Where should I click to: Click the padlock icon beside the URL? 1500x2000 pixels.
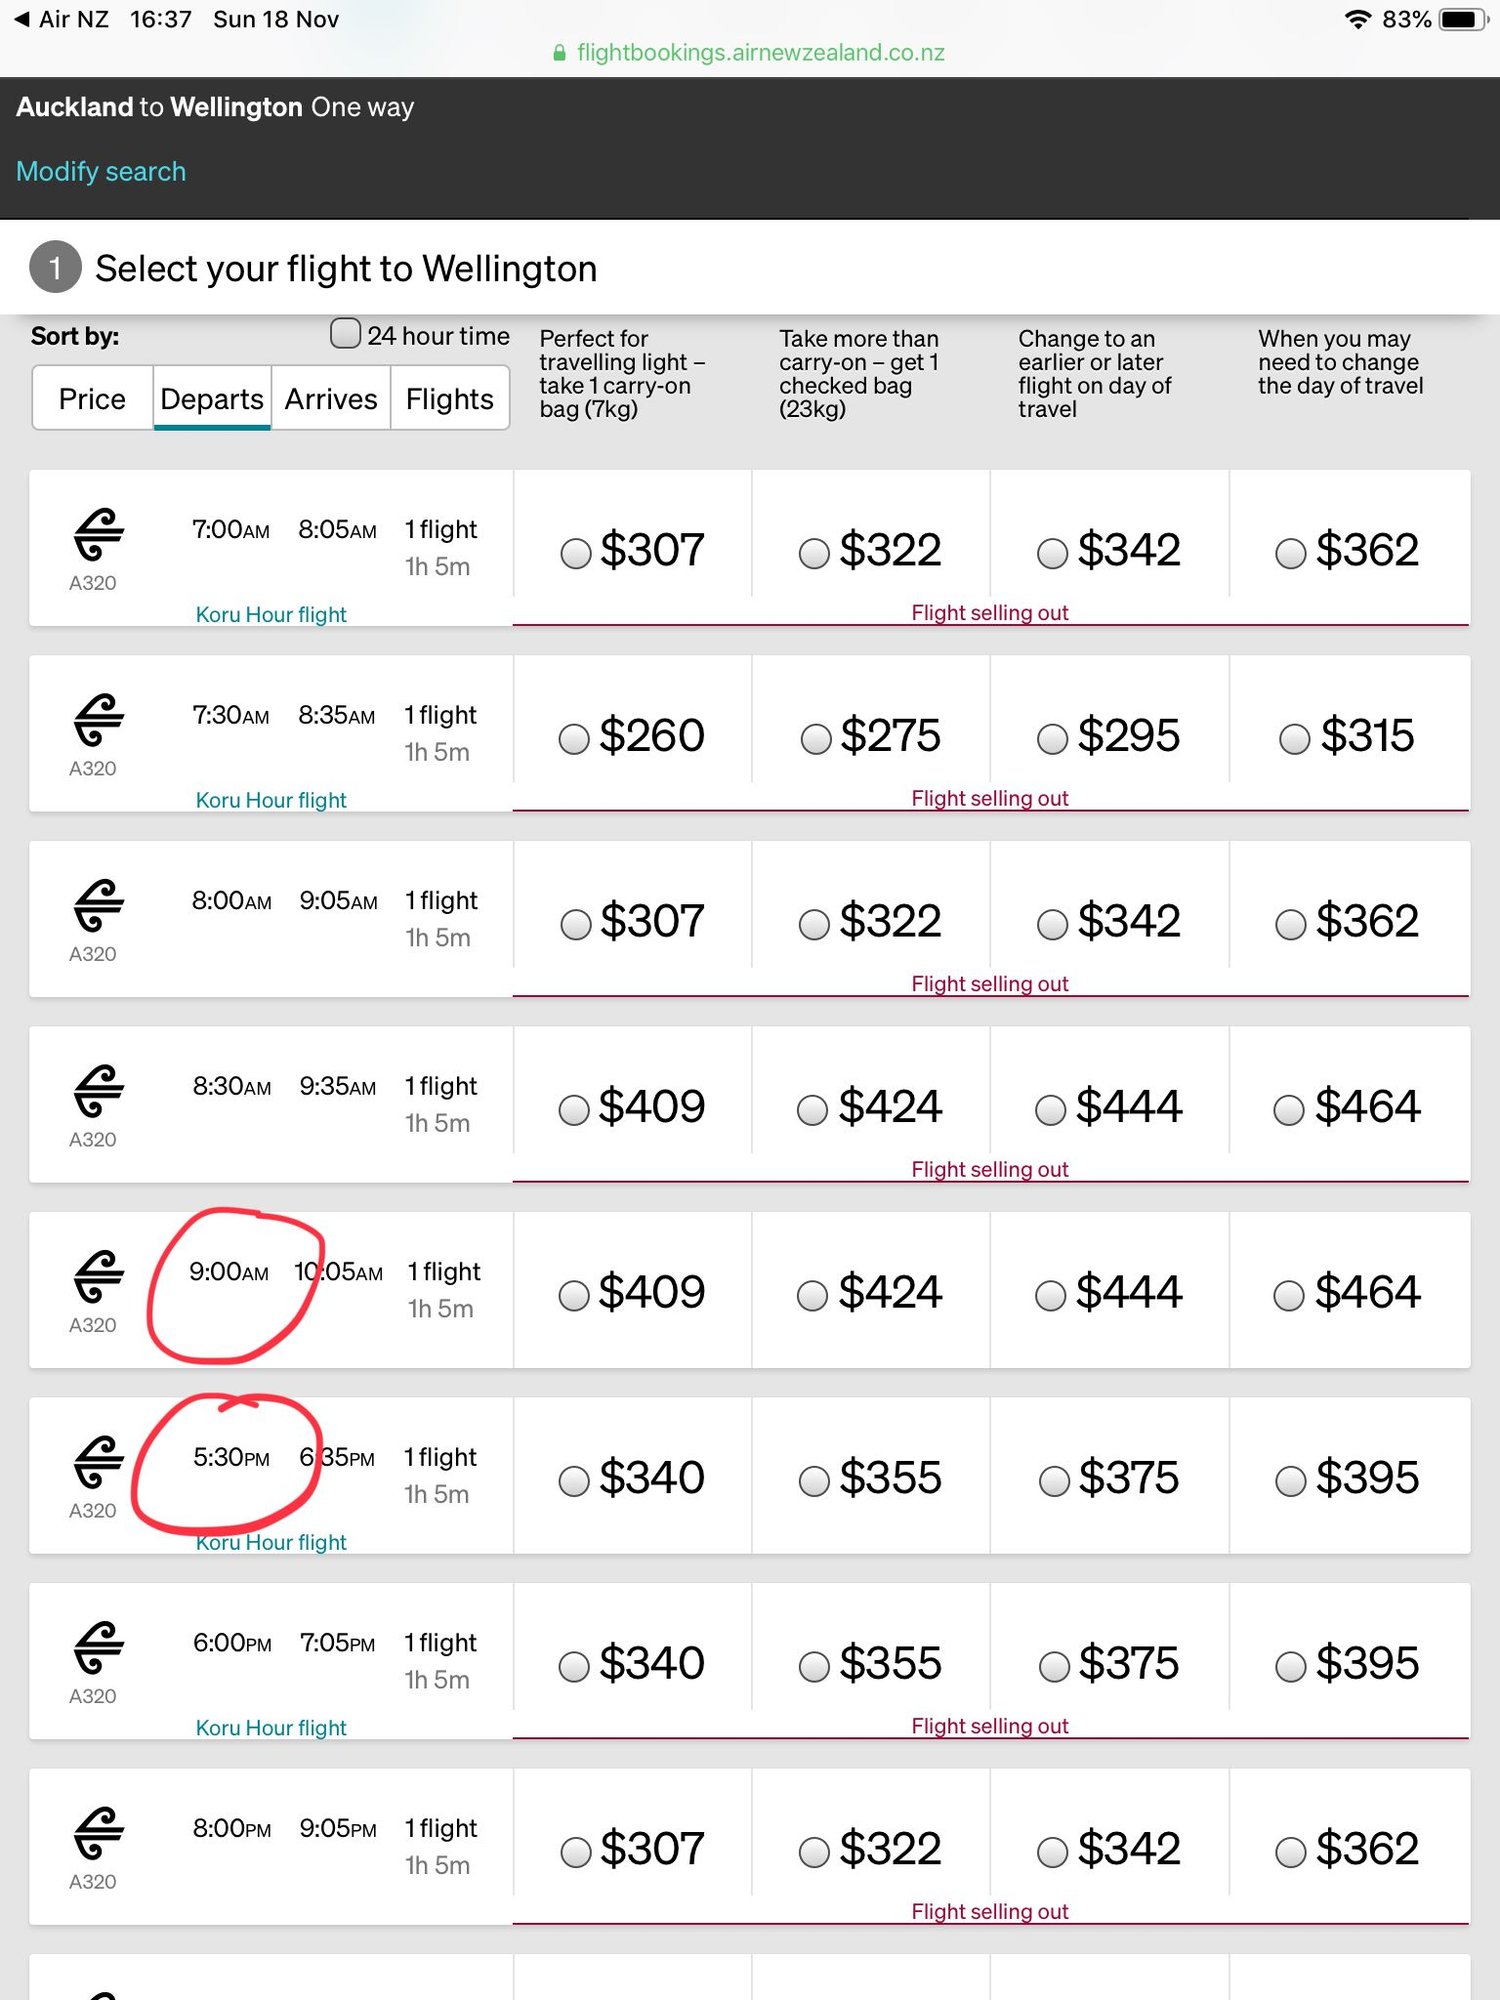560,53
